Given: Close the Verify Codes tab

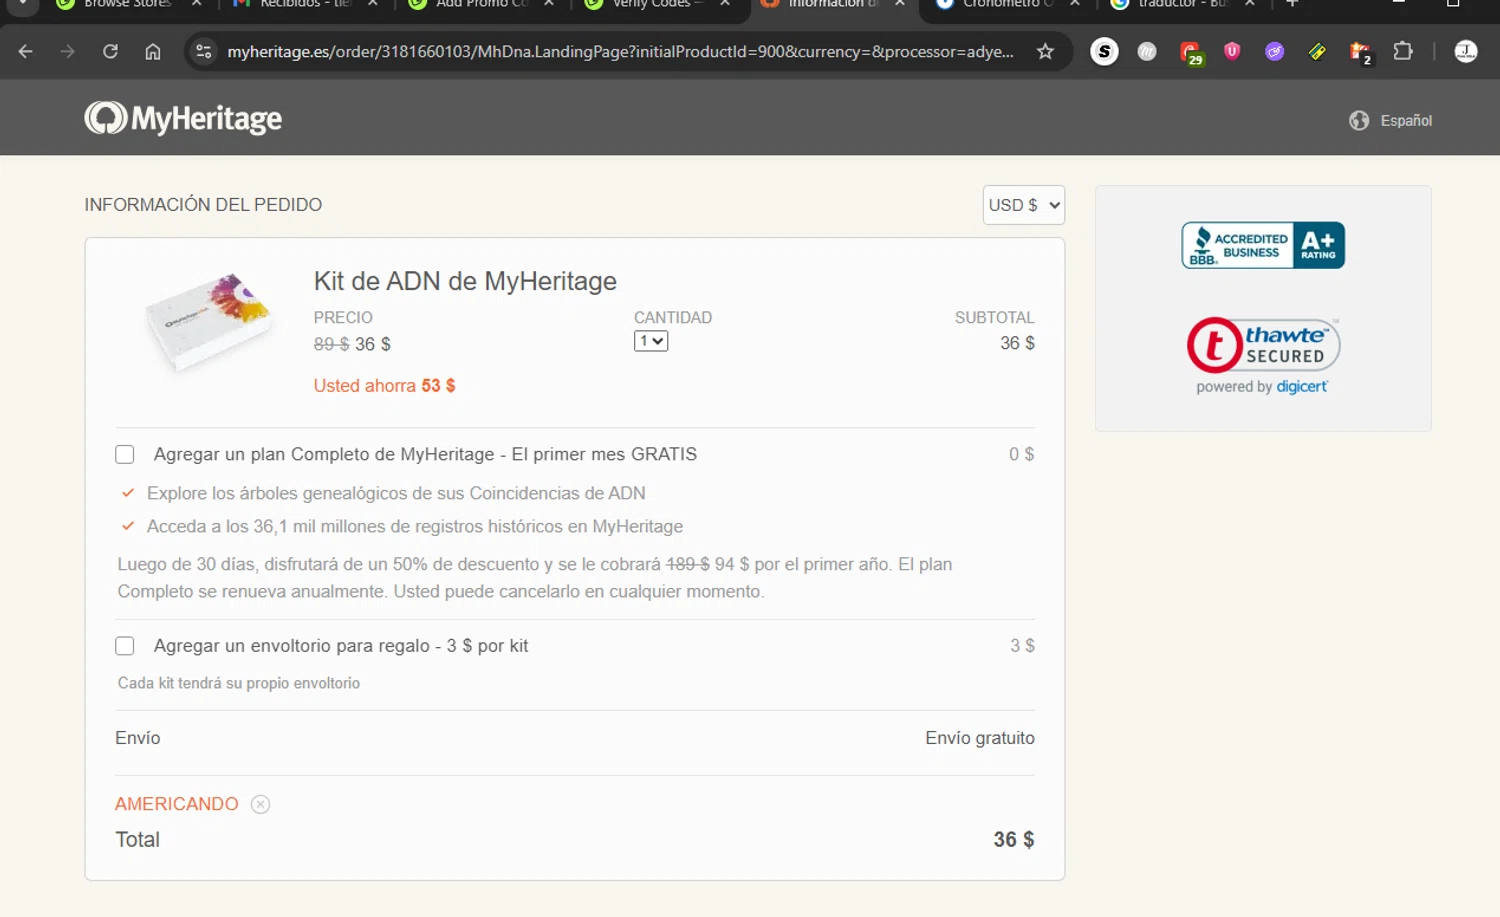Looking at the screenshot, I should pos(725,4).
